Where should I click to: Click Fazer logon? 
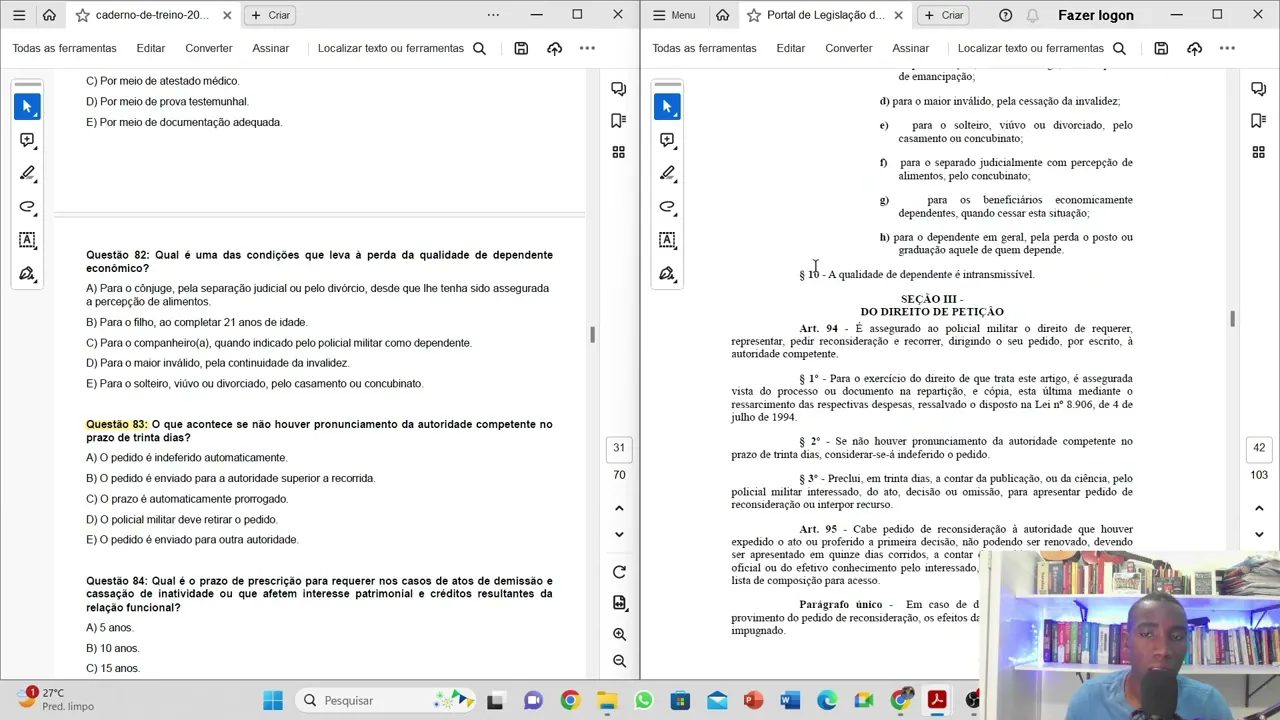(1096, 15)
